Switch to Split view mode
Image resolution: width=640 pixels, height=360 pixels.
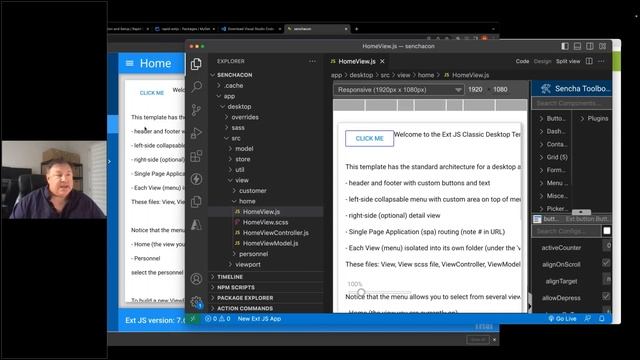pos(568,61)
